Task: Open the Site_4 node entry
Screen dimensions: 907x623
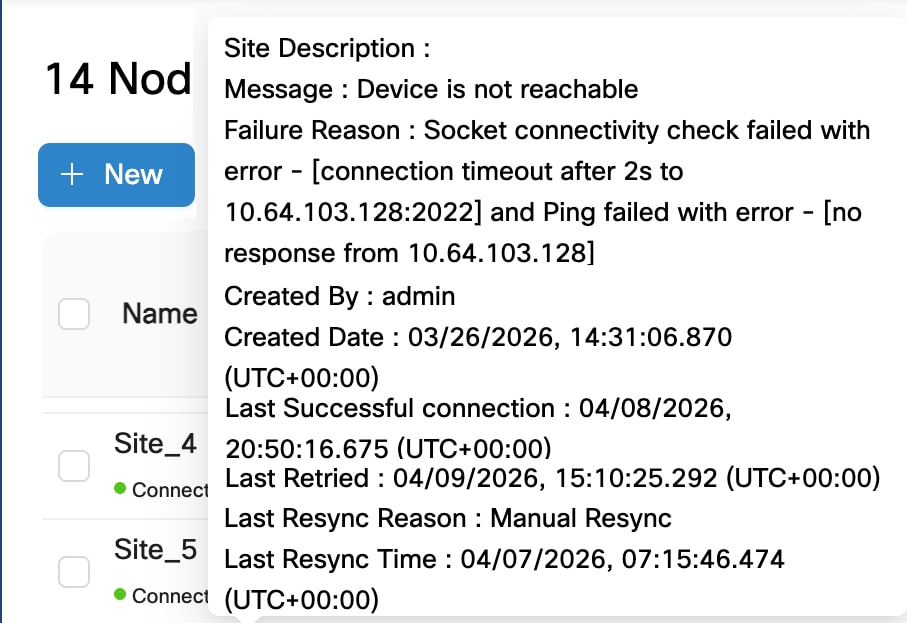Action: 155,444
